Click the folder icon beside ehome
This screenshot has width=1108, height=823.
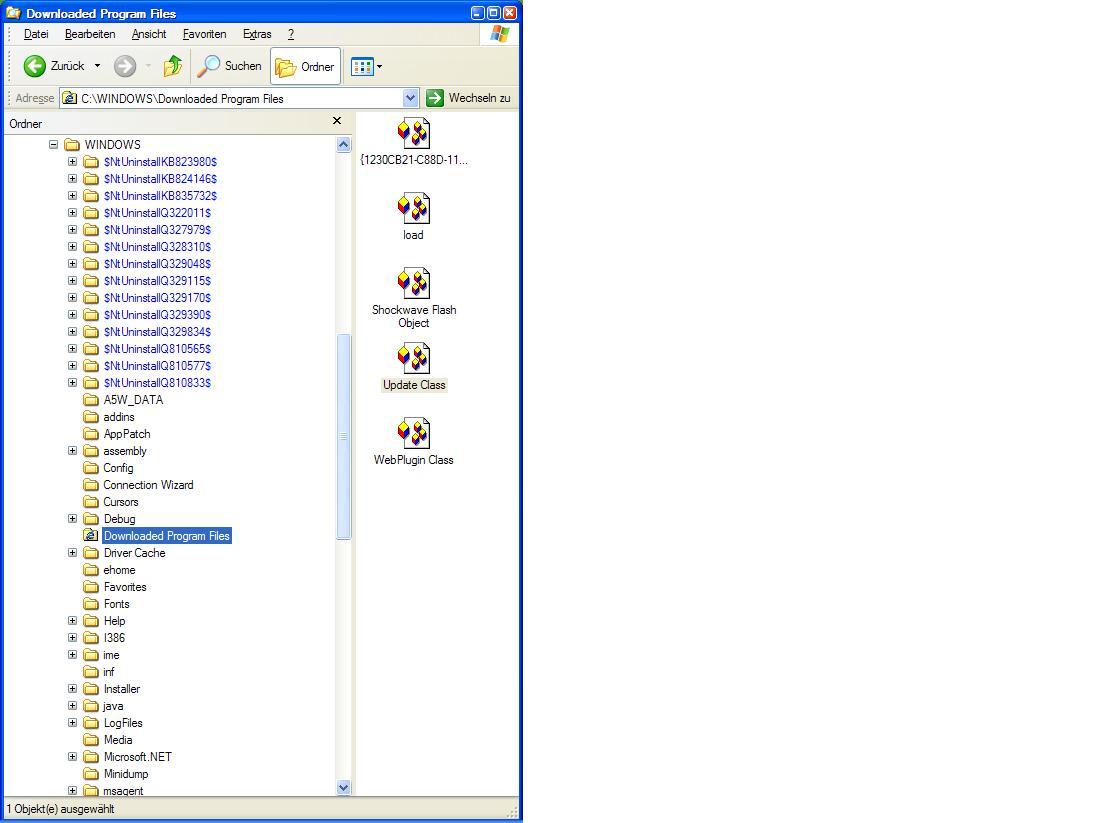(x=90, y=570)
